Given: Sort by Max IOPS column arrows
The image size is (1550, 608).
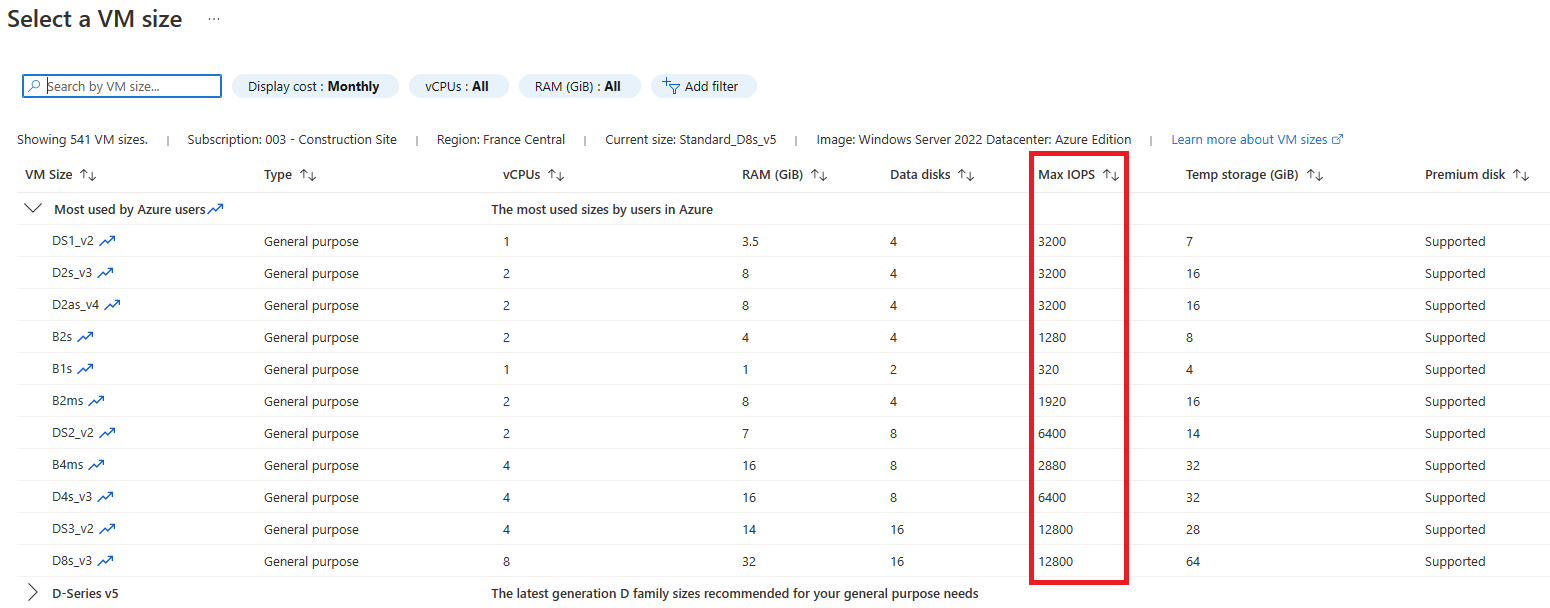Looking at the screenshot, I should tap(1111, 175).
